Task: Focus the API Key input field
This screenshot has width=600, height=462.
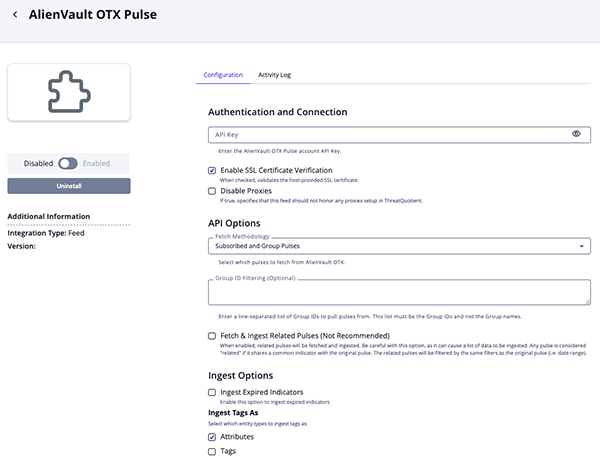Action: pyautogui.click(x=399, y=135)
